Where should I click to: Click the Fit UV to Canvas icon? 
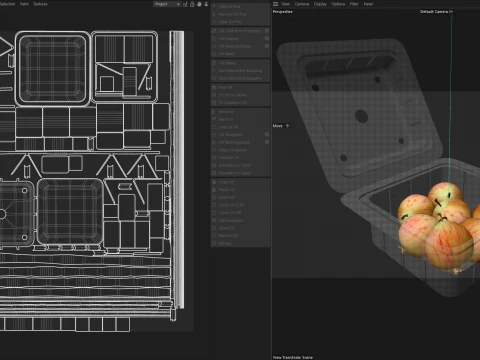(214, 95)
